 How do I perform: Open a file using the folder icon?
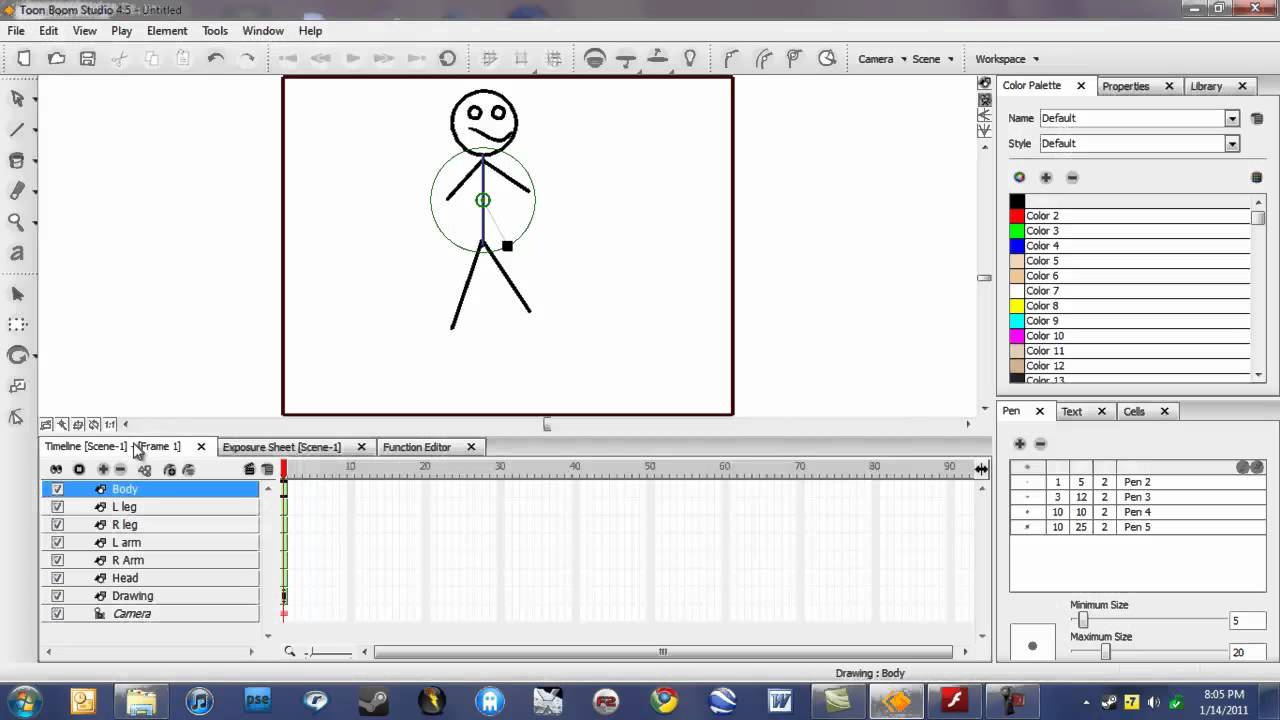pos(57,59)
